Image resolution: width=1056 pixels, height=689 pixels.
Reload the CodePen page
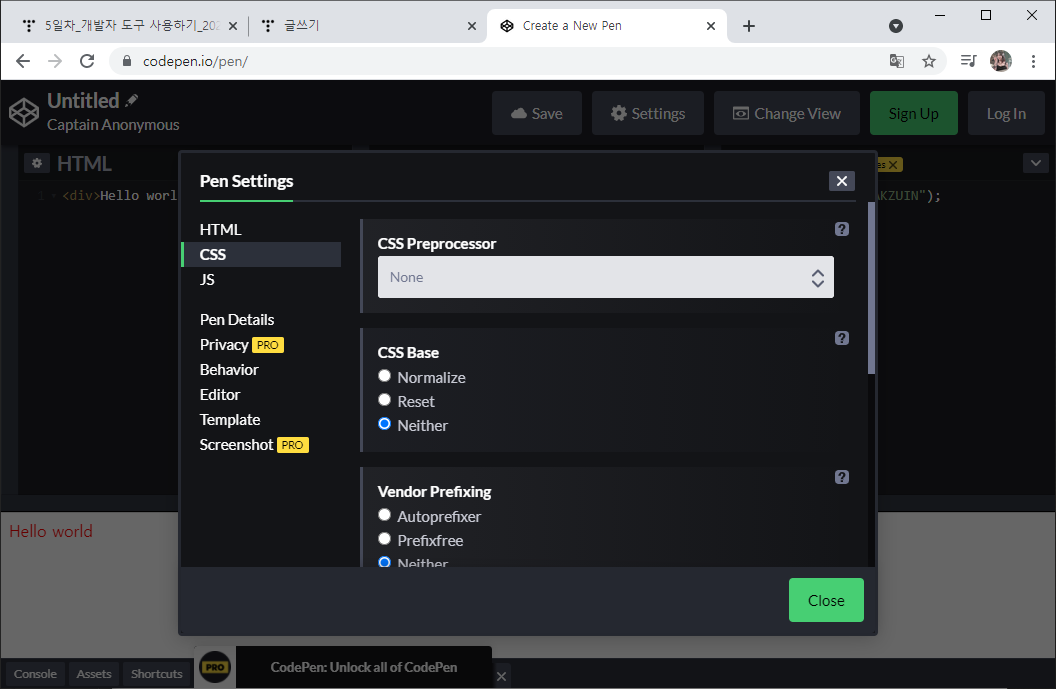tap(87, 61)
